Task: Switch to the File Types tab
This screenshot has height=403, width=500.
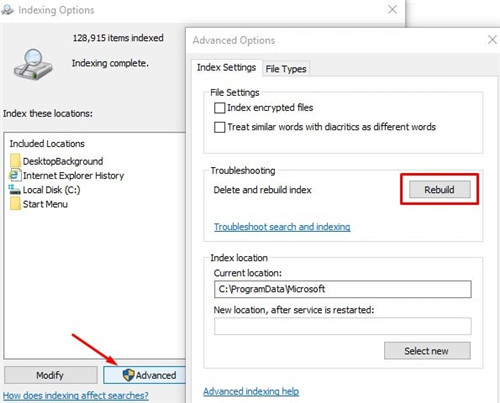Action: pos(286,69)
